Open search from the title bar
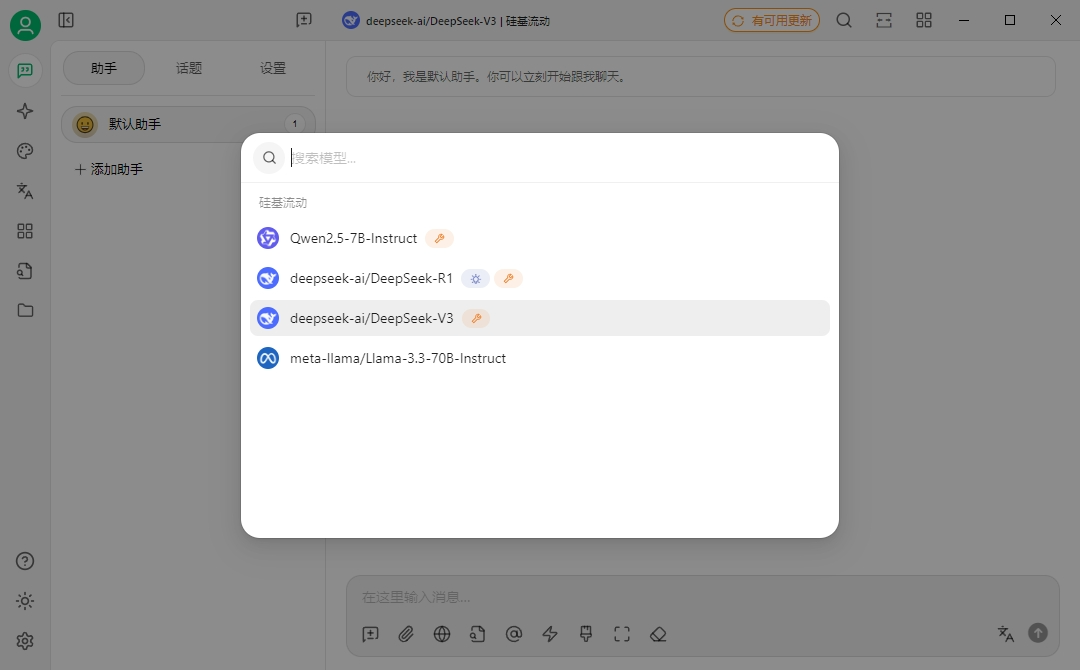This screenshot has height=670, width=1080. point(844,20)
